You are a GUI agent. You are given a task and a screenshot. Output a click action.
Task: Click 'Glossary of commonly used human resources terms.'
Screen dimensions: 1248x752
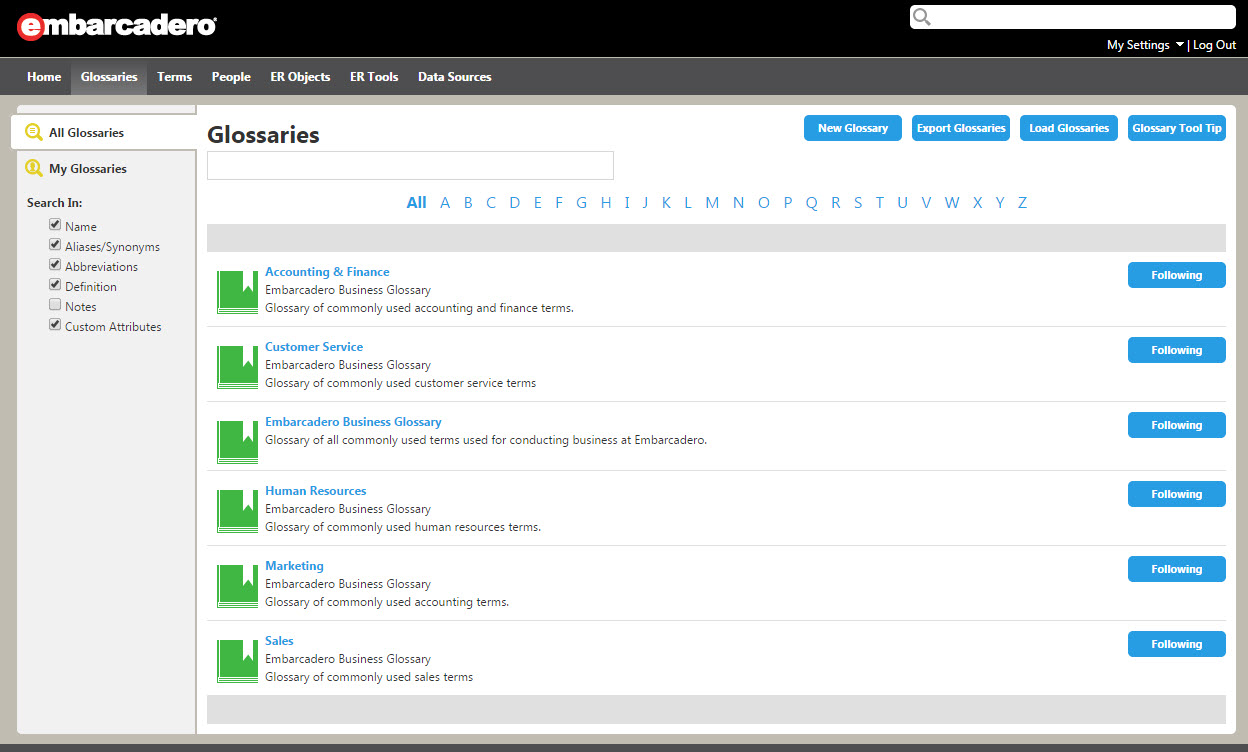point(403,527)
